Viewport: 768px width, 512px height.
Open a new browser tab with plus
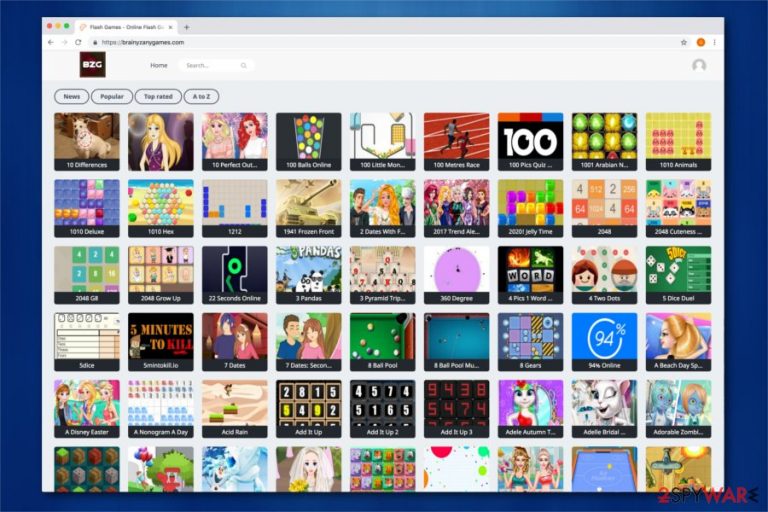(187, 27)
